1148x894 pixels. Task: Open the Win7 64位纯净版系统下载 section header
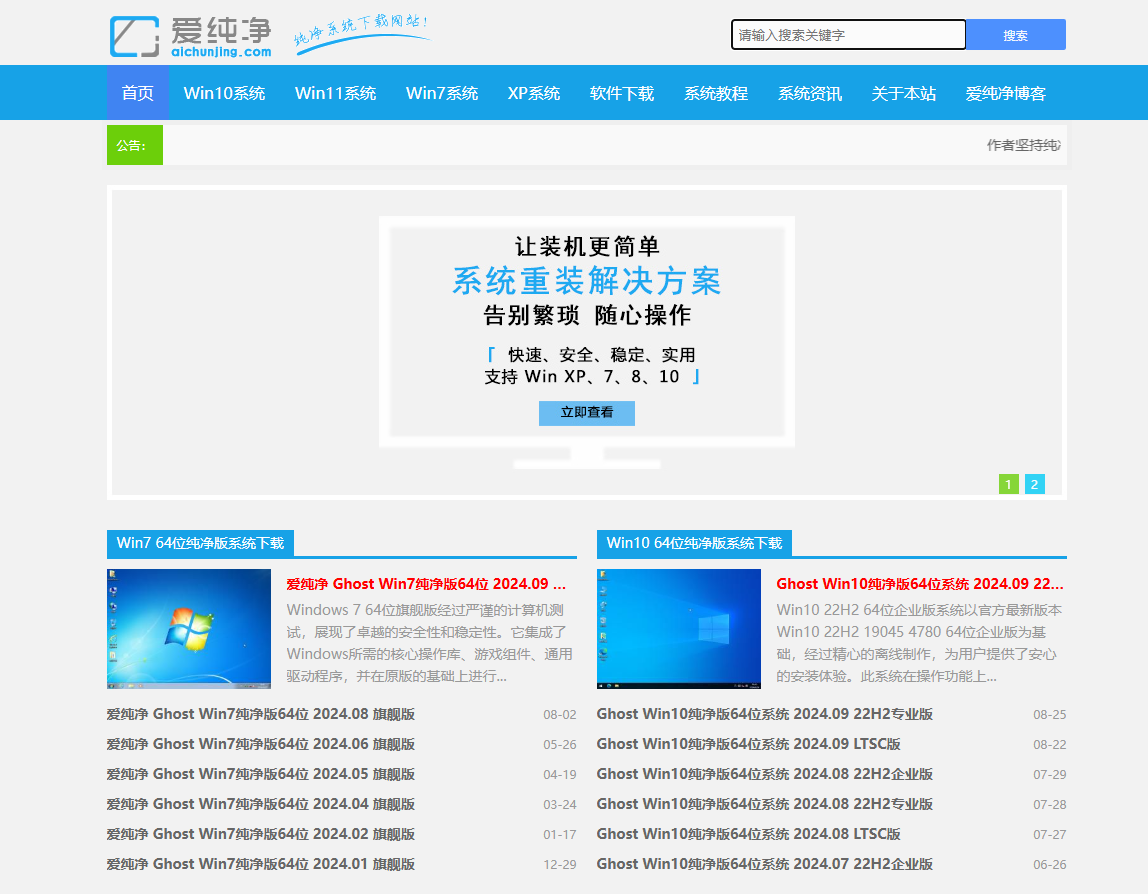click(201, 543)
